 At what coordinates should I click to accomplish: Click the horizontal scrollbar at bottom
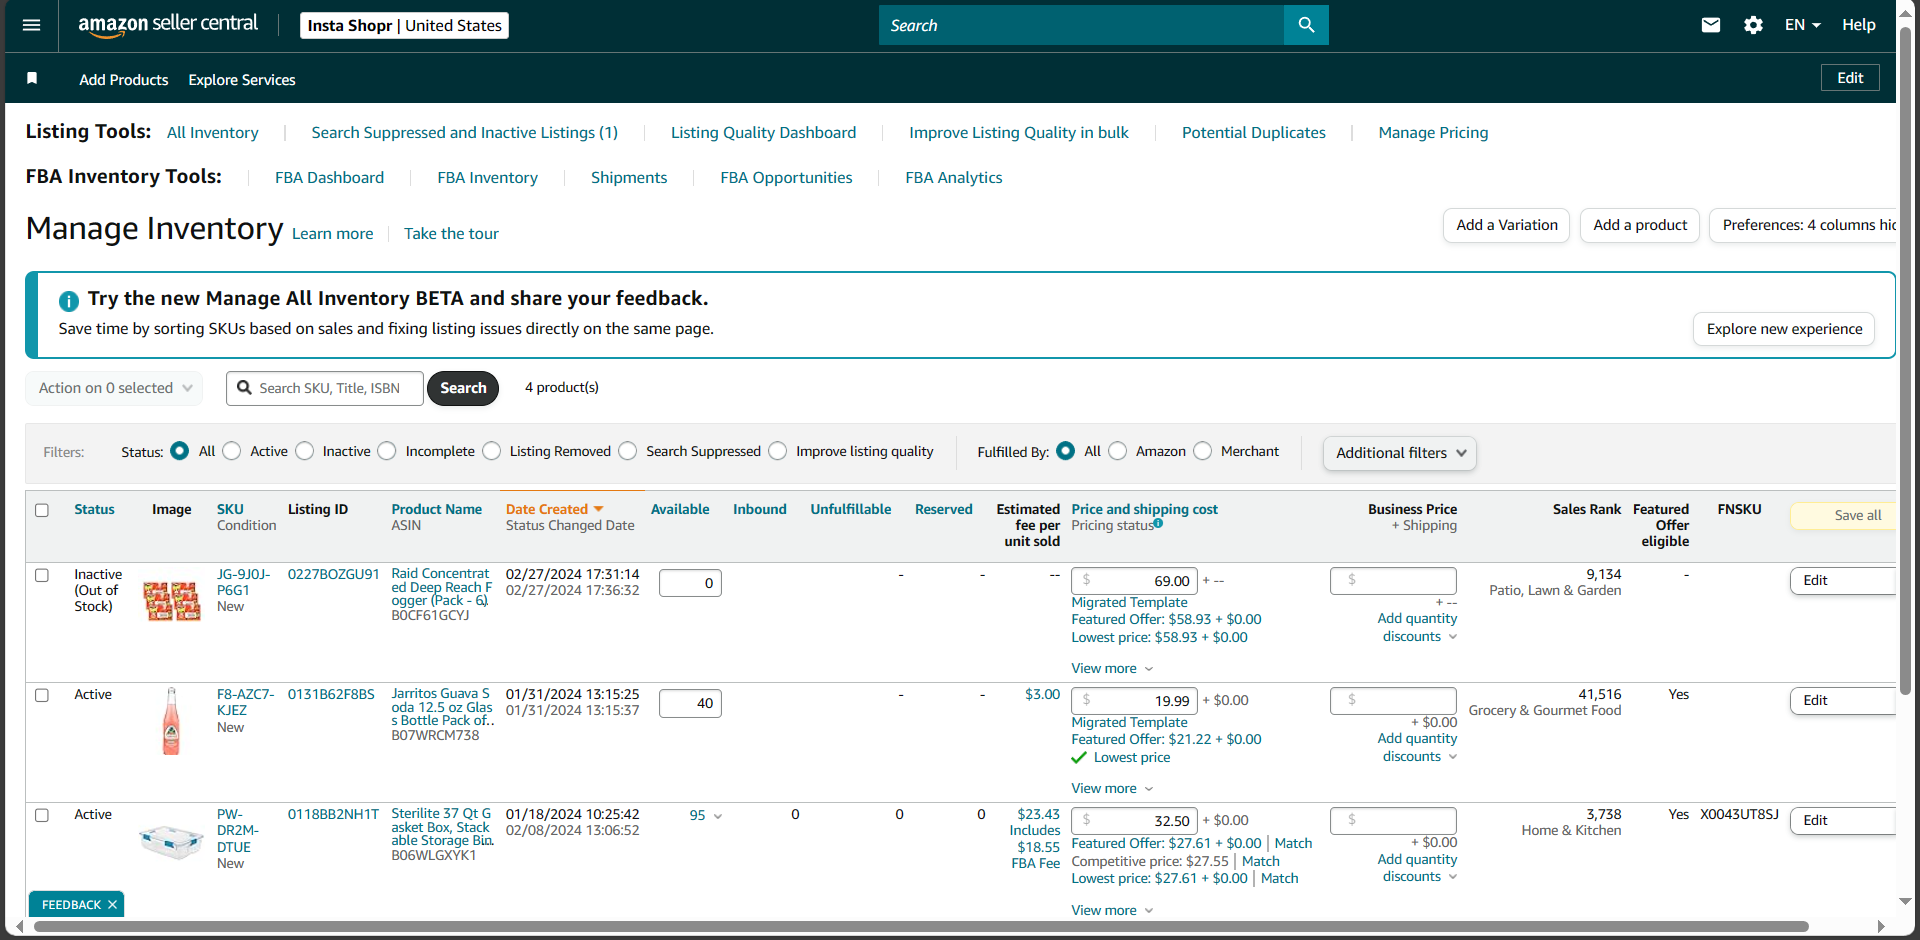coord(920,926)
